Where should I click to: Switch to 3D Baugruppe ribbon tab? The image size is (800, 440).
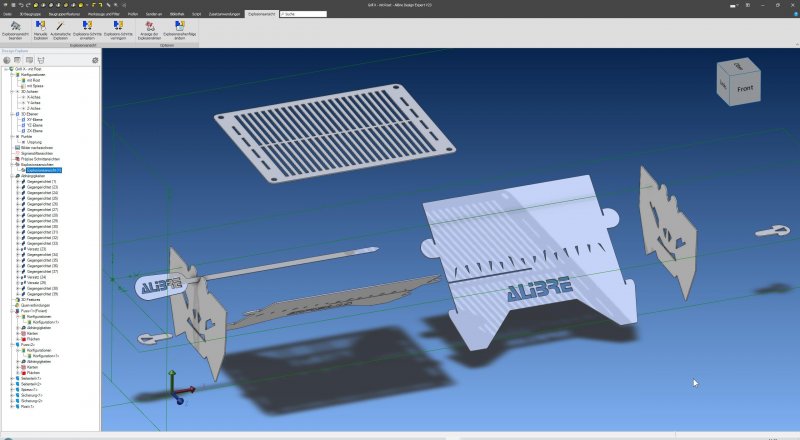click(30, 14)
